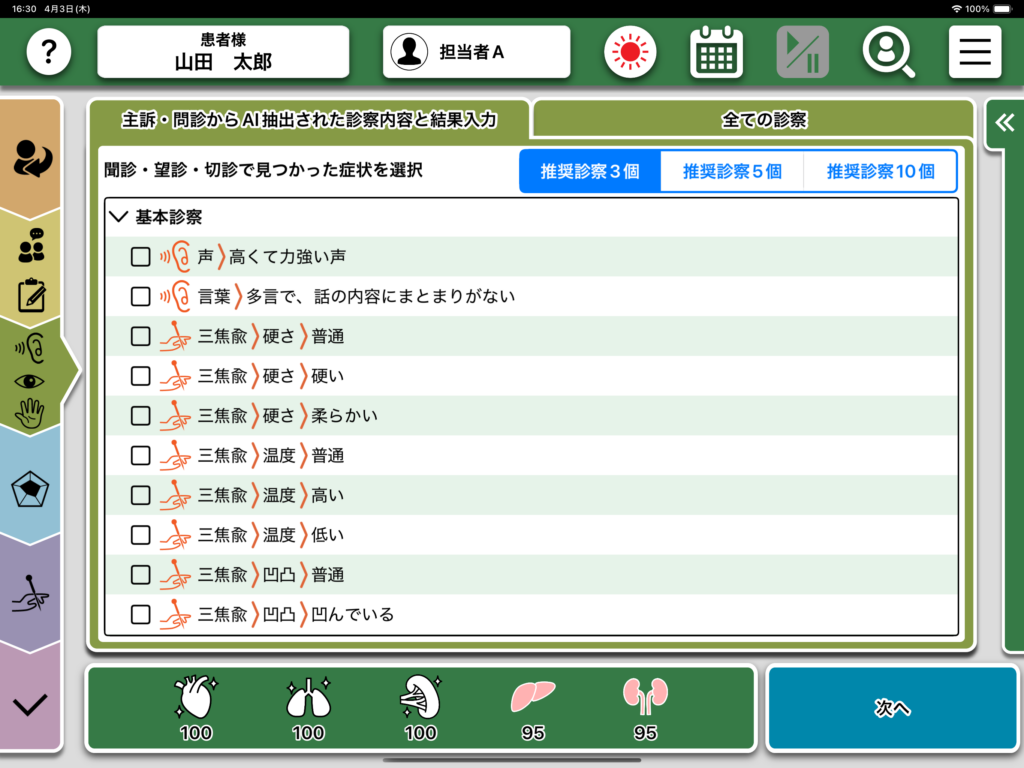Select the pentagon radar chart sidebar icon
This screenshot has height=768, width=1024.
31,490
